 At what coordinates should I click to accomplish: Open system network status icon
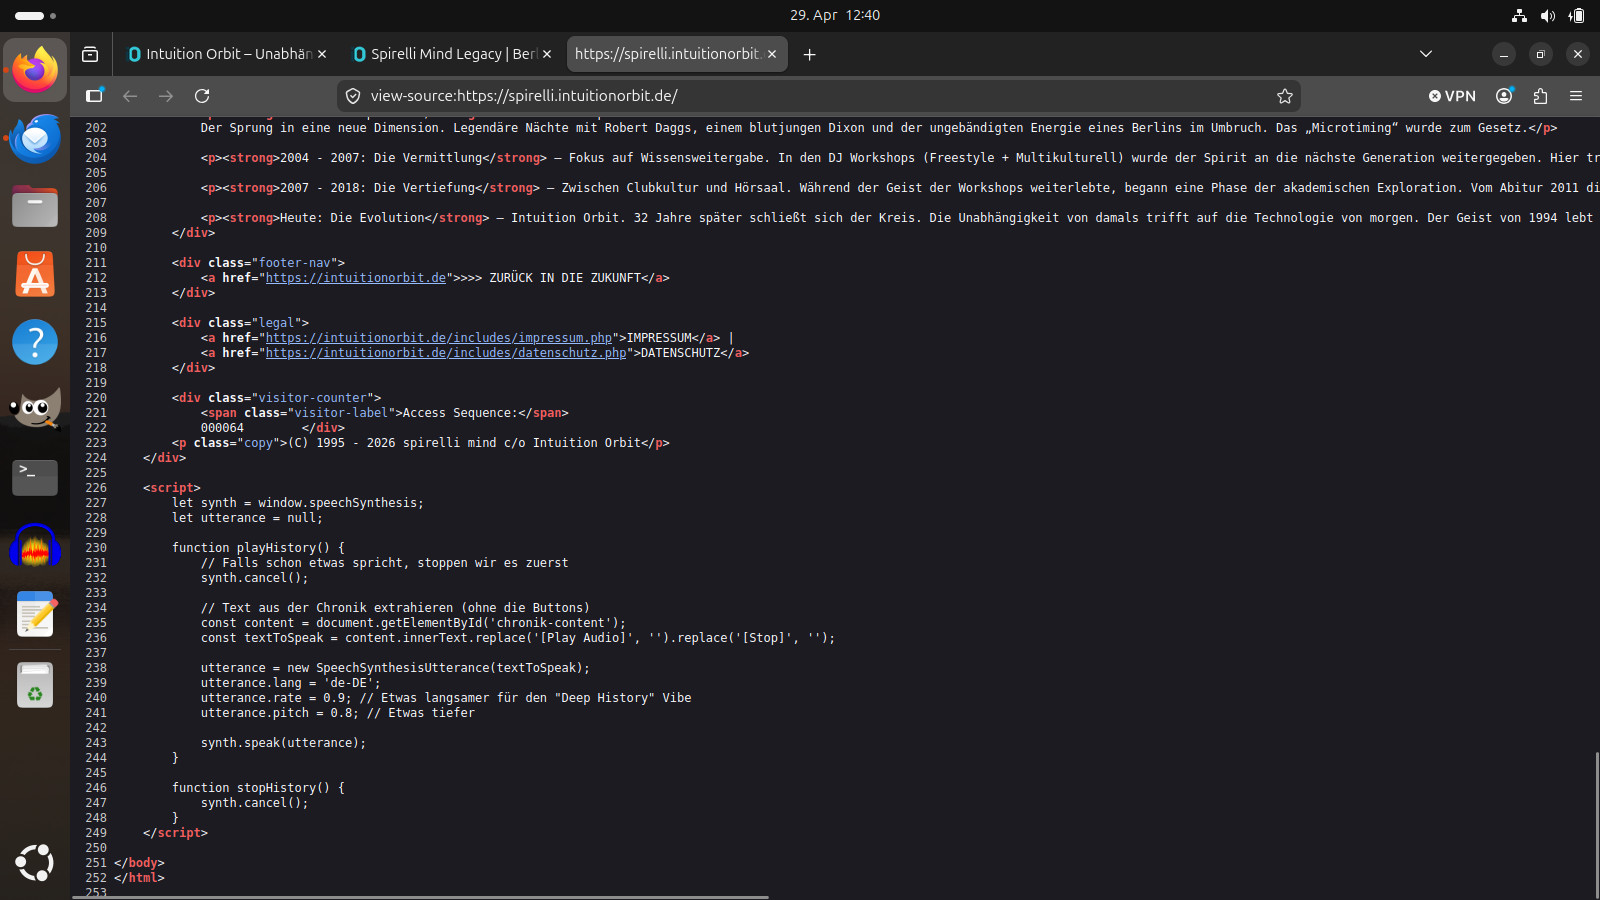coord(1519,15)
